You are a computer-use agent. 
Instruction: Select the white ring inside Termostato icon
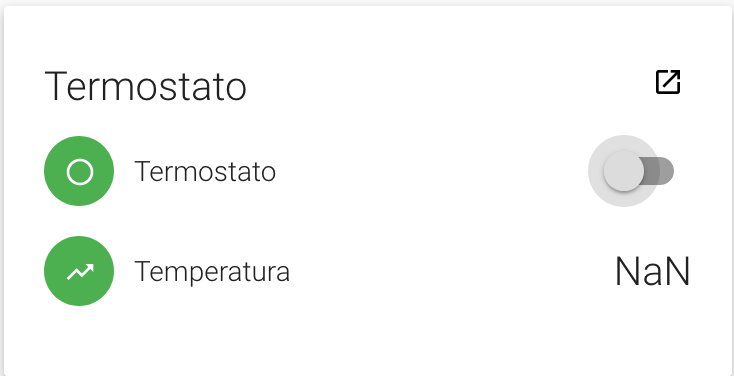coord(80,172)
